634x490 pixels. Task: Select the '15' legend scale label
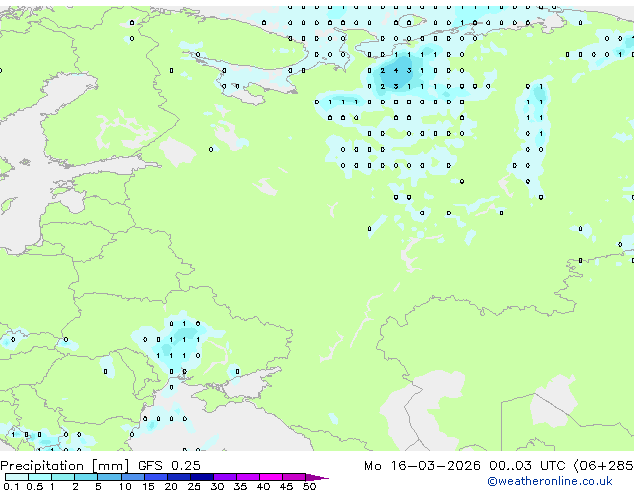tap(148, 486)
